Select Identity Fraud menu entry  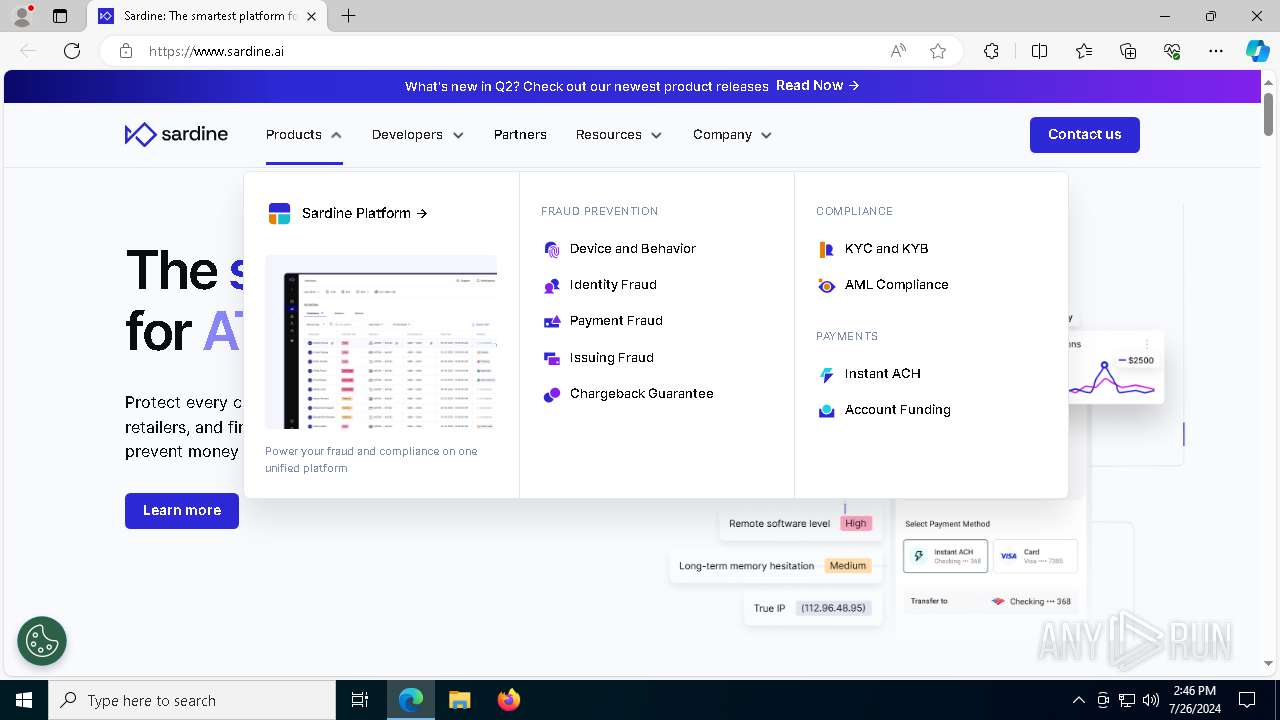tap(613, 285)
